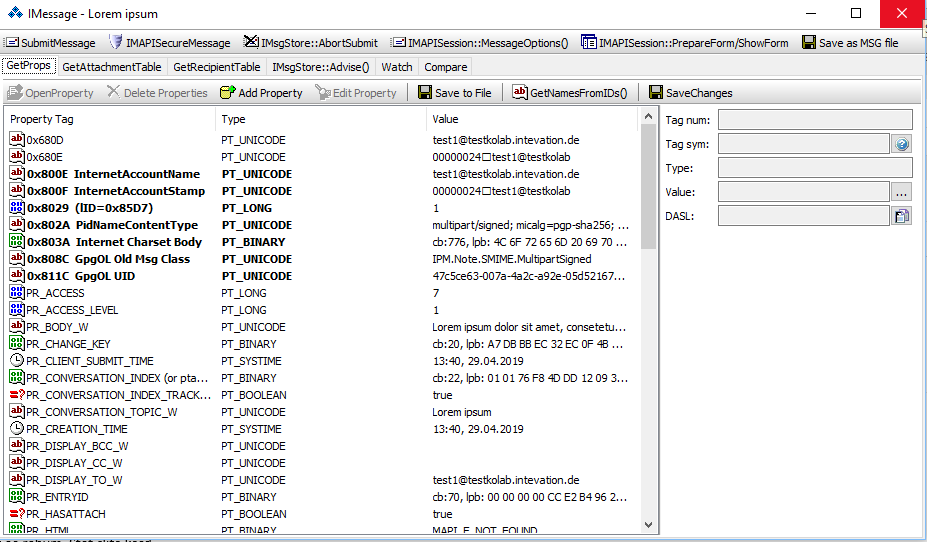This screenshot has height=542, width=927.
Task: Open the GetRecipientTable tab
Action: click(x=217, y=67)
